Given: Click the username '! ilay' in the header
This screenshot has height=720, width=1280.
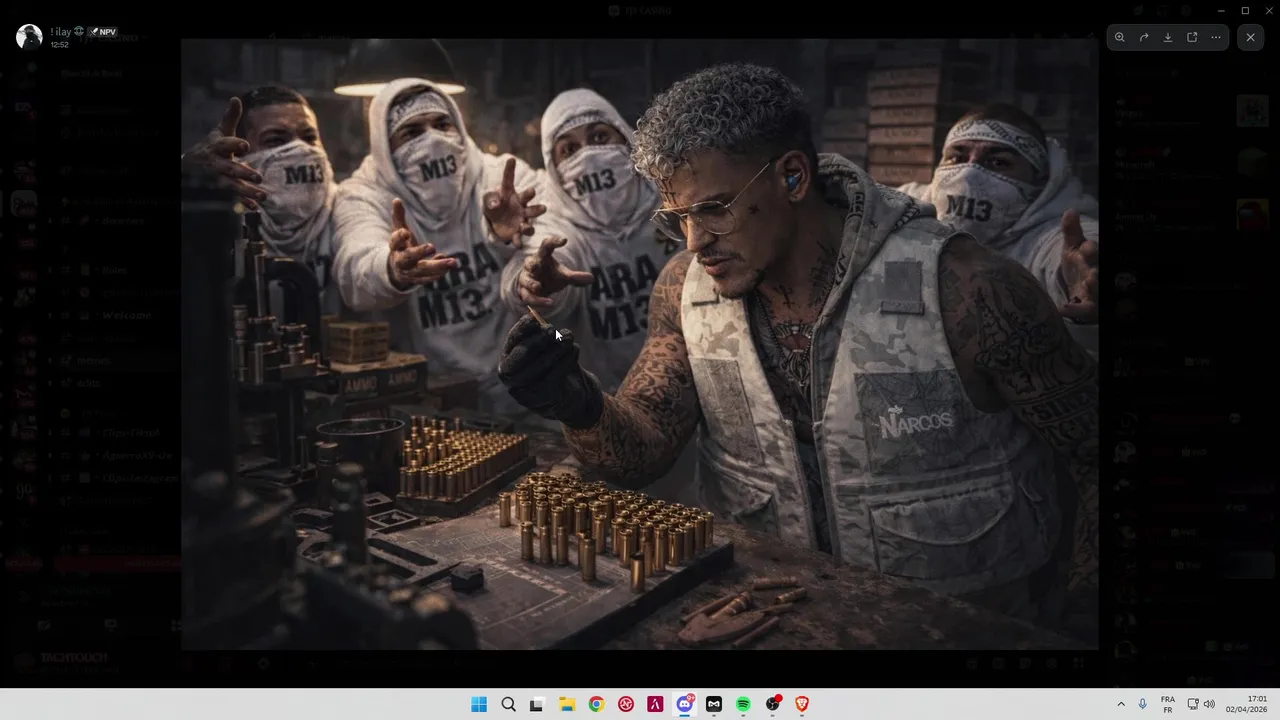Looking at the screenshot, I should tap(61, 32).
